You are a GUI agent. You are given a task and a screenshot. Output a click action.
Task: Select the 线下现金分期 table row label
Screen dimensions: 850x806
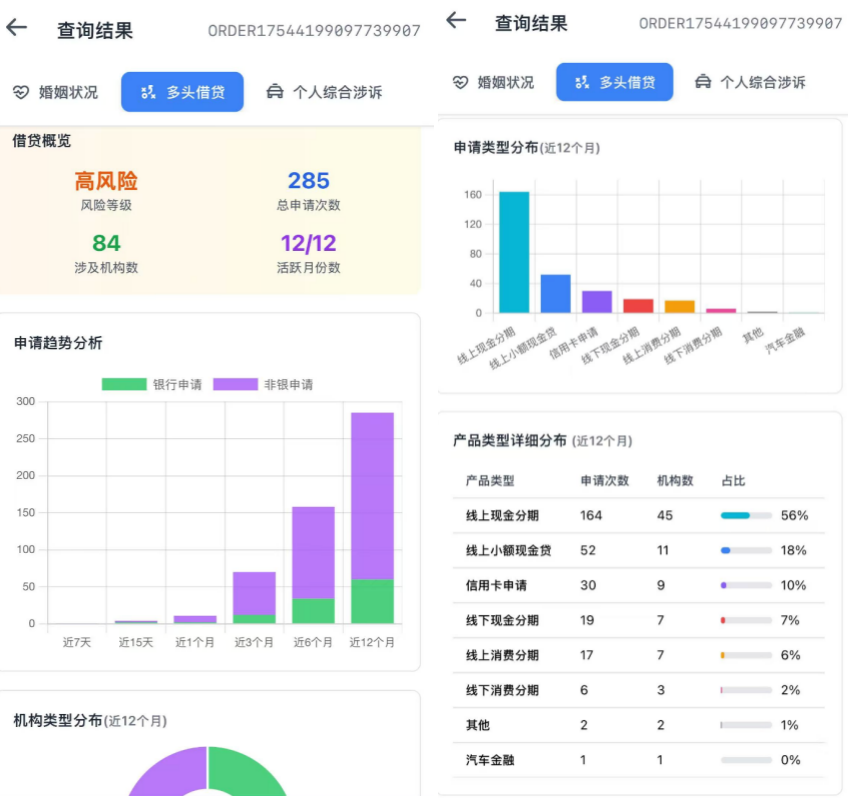click(503, 620)
